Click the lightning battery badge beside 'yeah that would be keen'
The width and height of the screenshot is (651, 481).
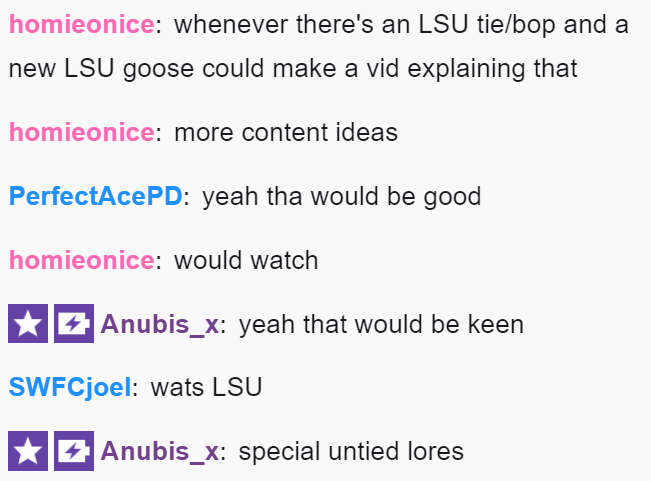pyautogui.click(x=74, y=323)
